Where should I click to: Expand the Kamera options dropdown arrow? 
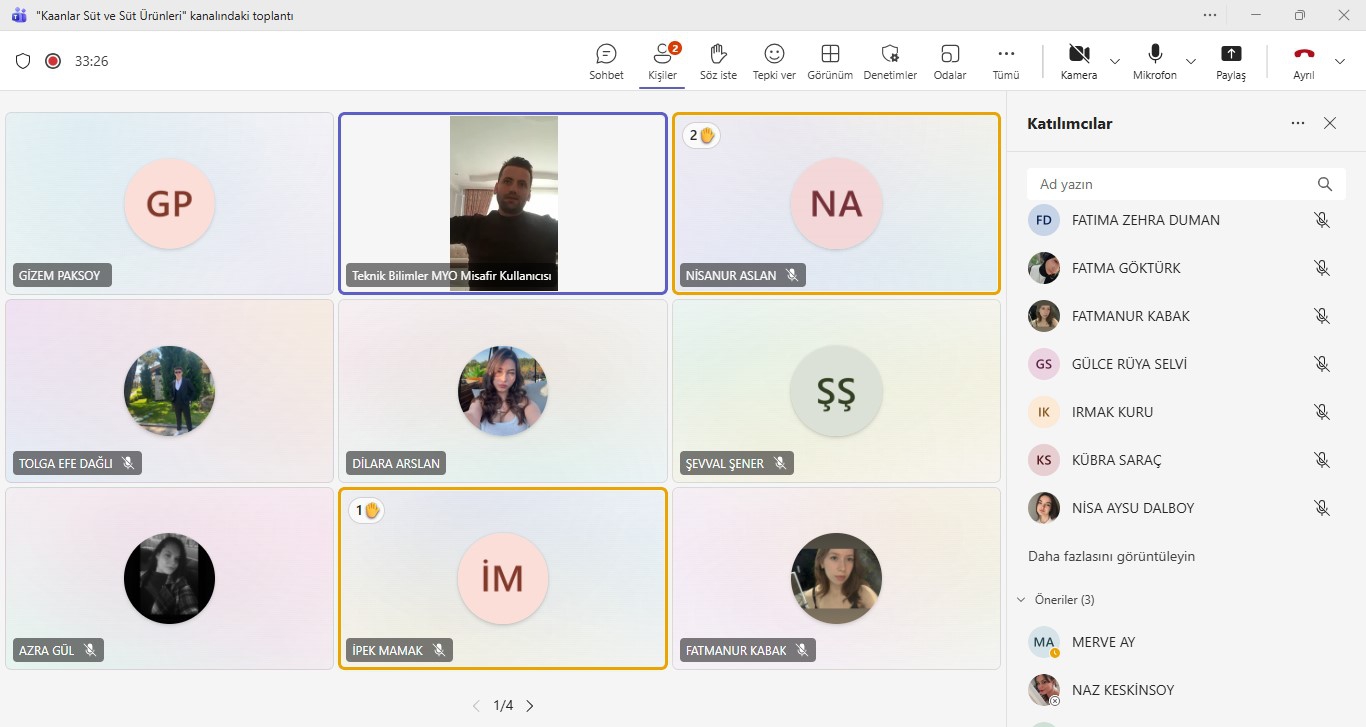pyautogui.click(x=1115, y=61)
